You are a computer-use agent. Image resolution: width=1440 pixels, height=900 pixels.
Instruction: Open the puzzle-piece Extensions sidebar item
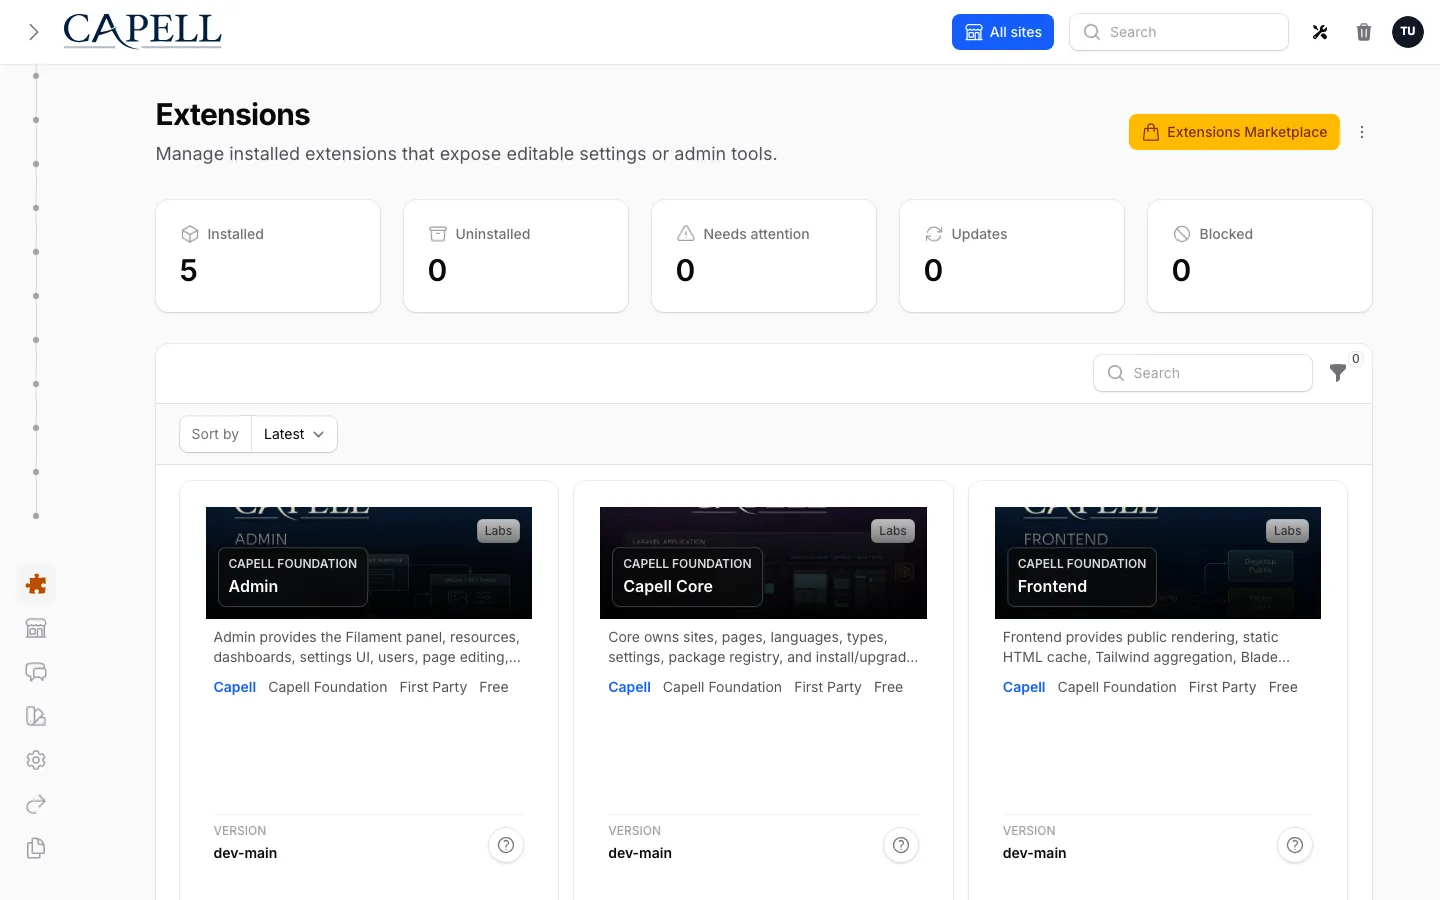(36, 584)
